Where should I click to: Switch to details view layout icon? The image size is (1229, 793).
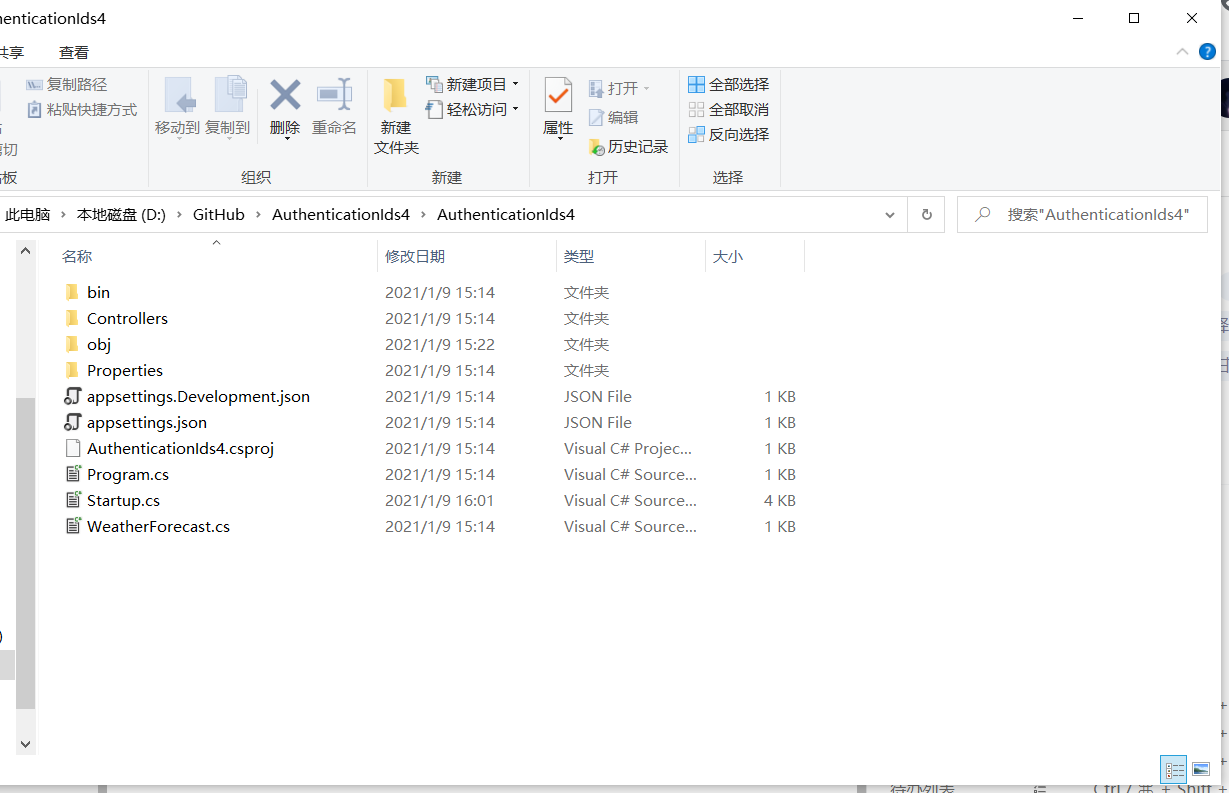(x=1174, y=770)
